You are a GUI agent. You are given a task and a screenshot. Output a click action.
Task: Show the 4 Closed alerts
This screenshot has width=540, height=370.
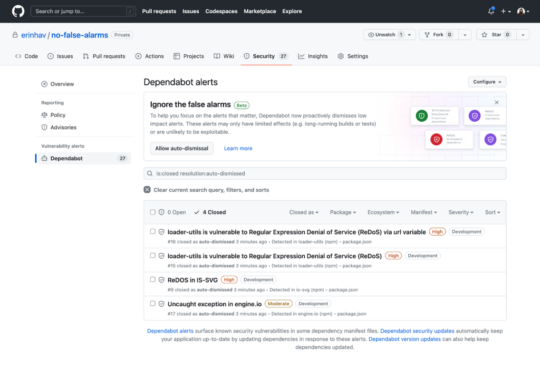pos(210,212)
